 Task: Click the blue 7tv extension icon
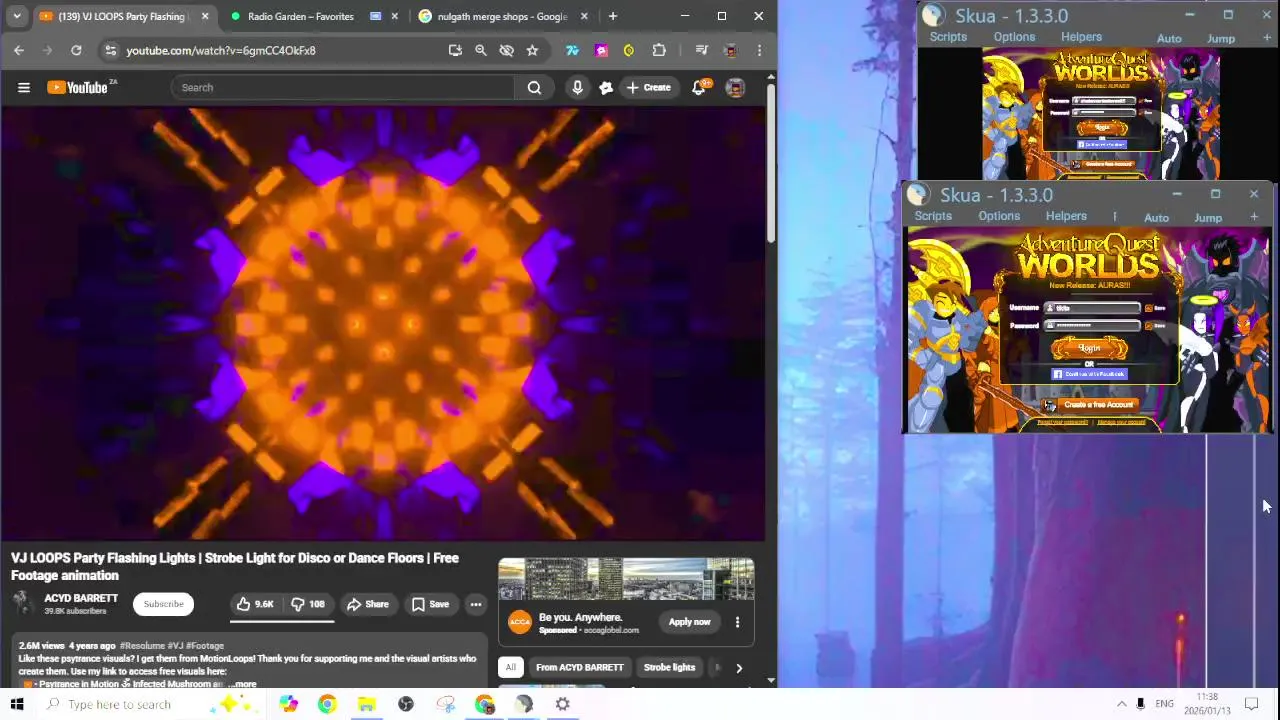[572, 50]
